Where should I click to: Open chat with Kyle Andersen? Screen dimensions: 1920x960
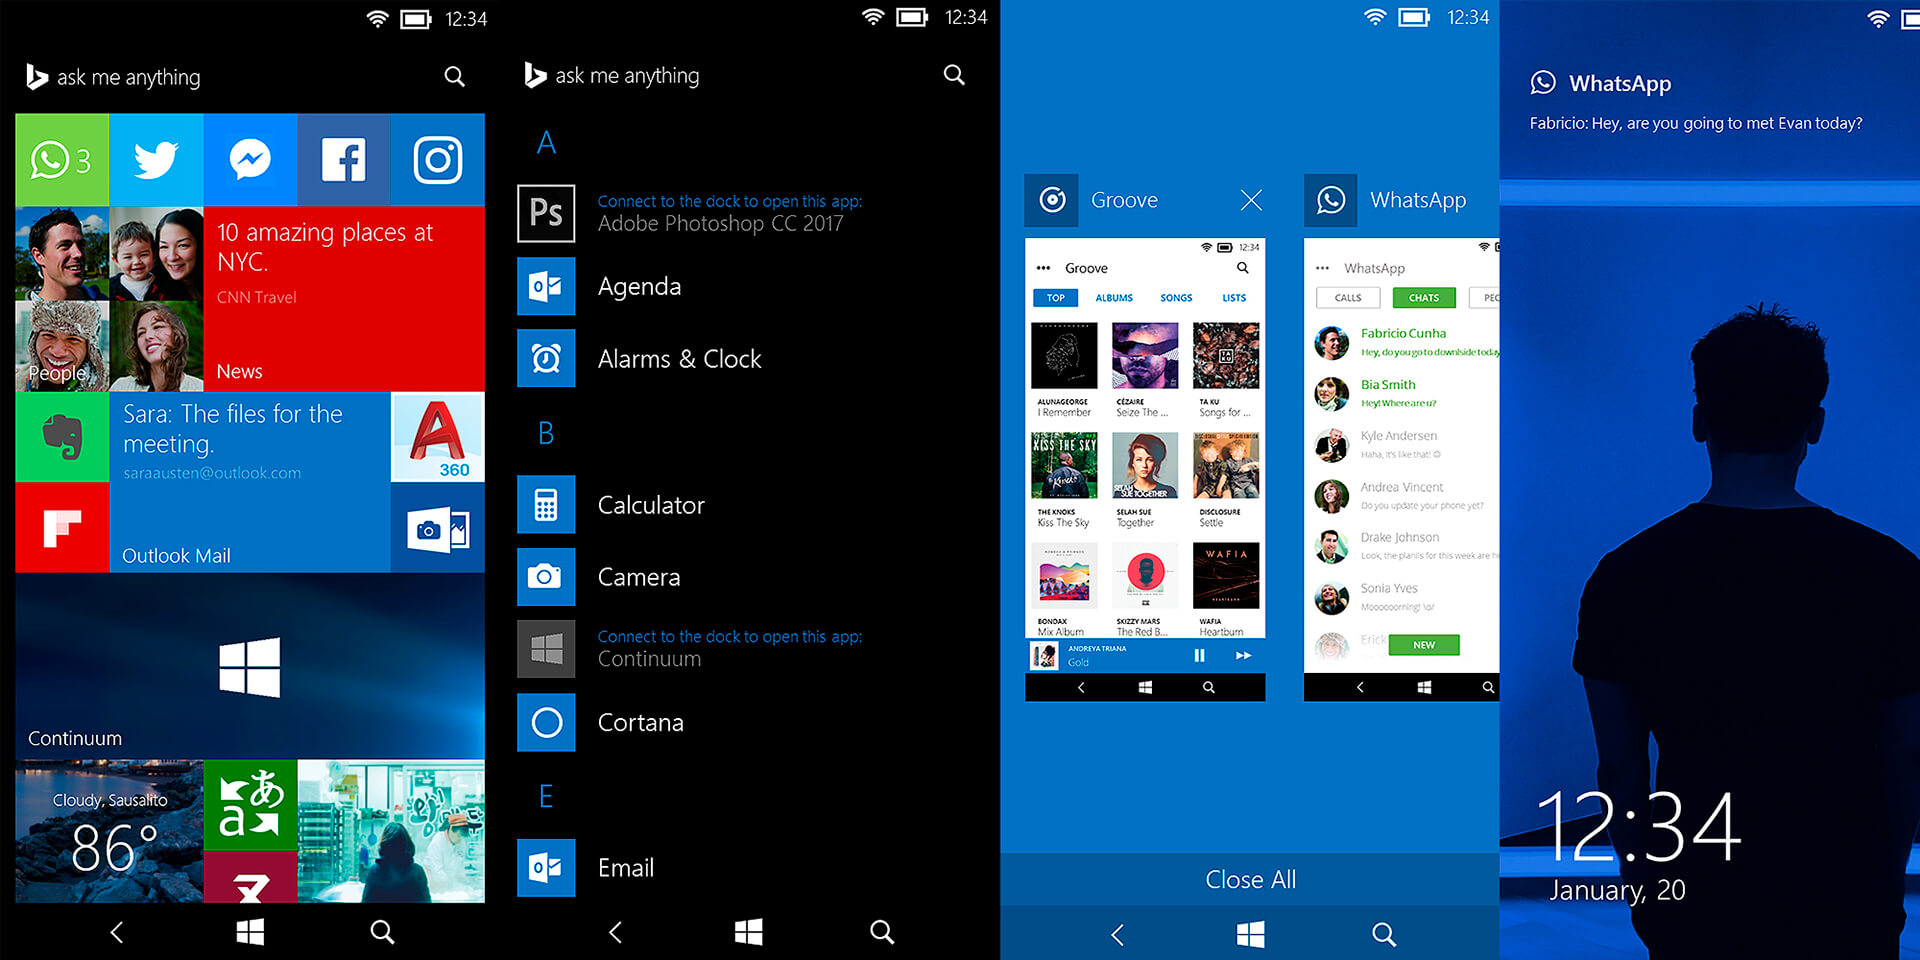(1405, 444)
